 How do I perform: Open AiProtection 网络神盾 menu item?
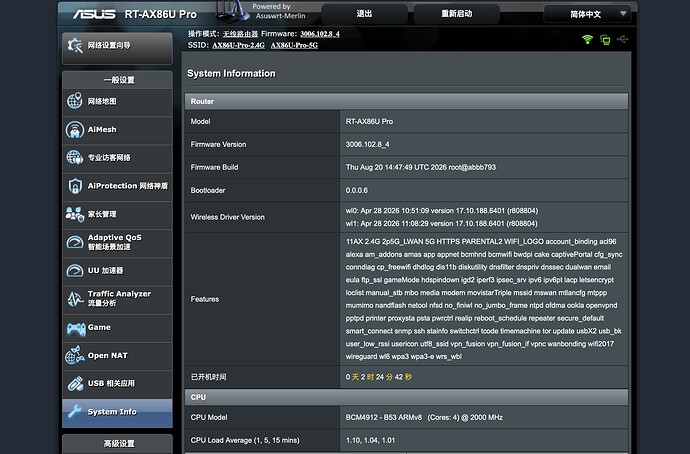click(x=117, y=186)
